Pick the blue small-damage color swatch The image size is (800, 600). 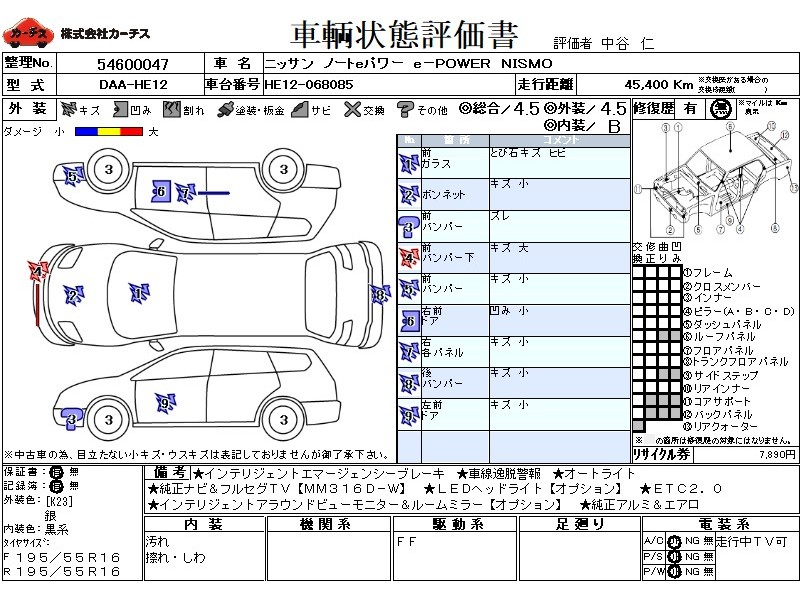86,132
